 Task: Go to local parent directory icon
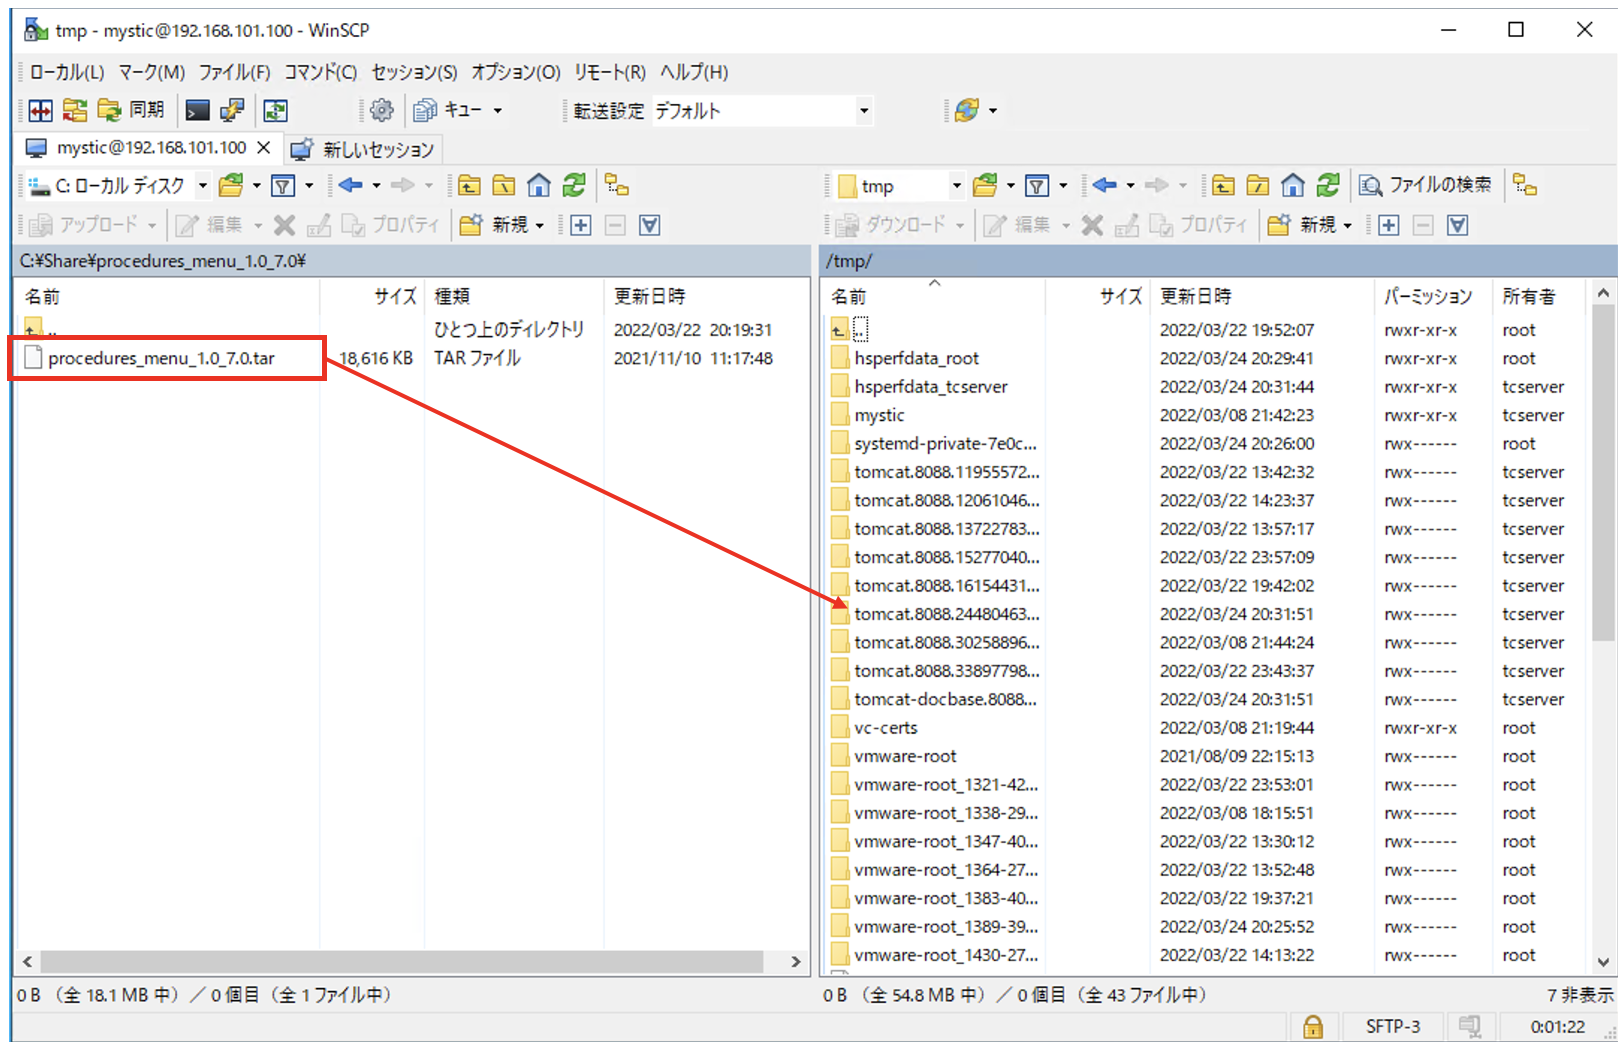click(469, 185)
